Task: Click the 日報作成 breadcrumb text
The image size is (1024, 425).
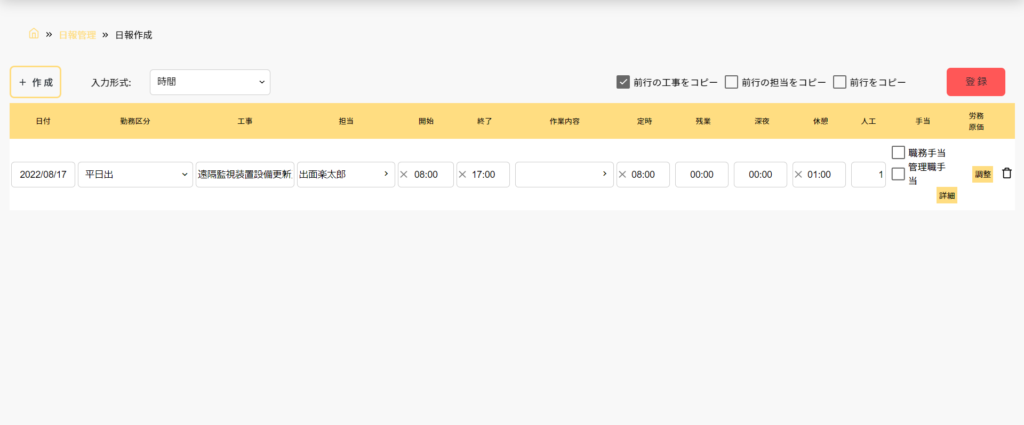Action: pyautogui.click(x=133, y=35)
